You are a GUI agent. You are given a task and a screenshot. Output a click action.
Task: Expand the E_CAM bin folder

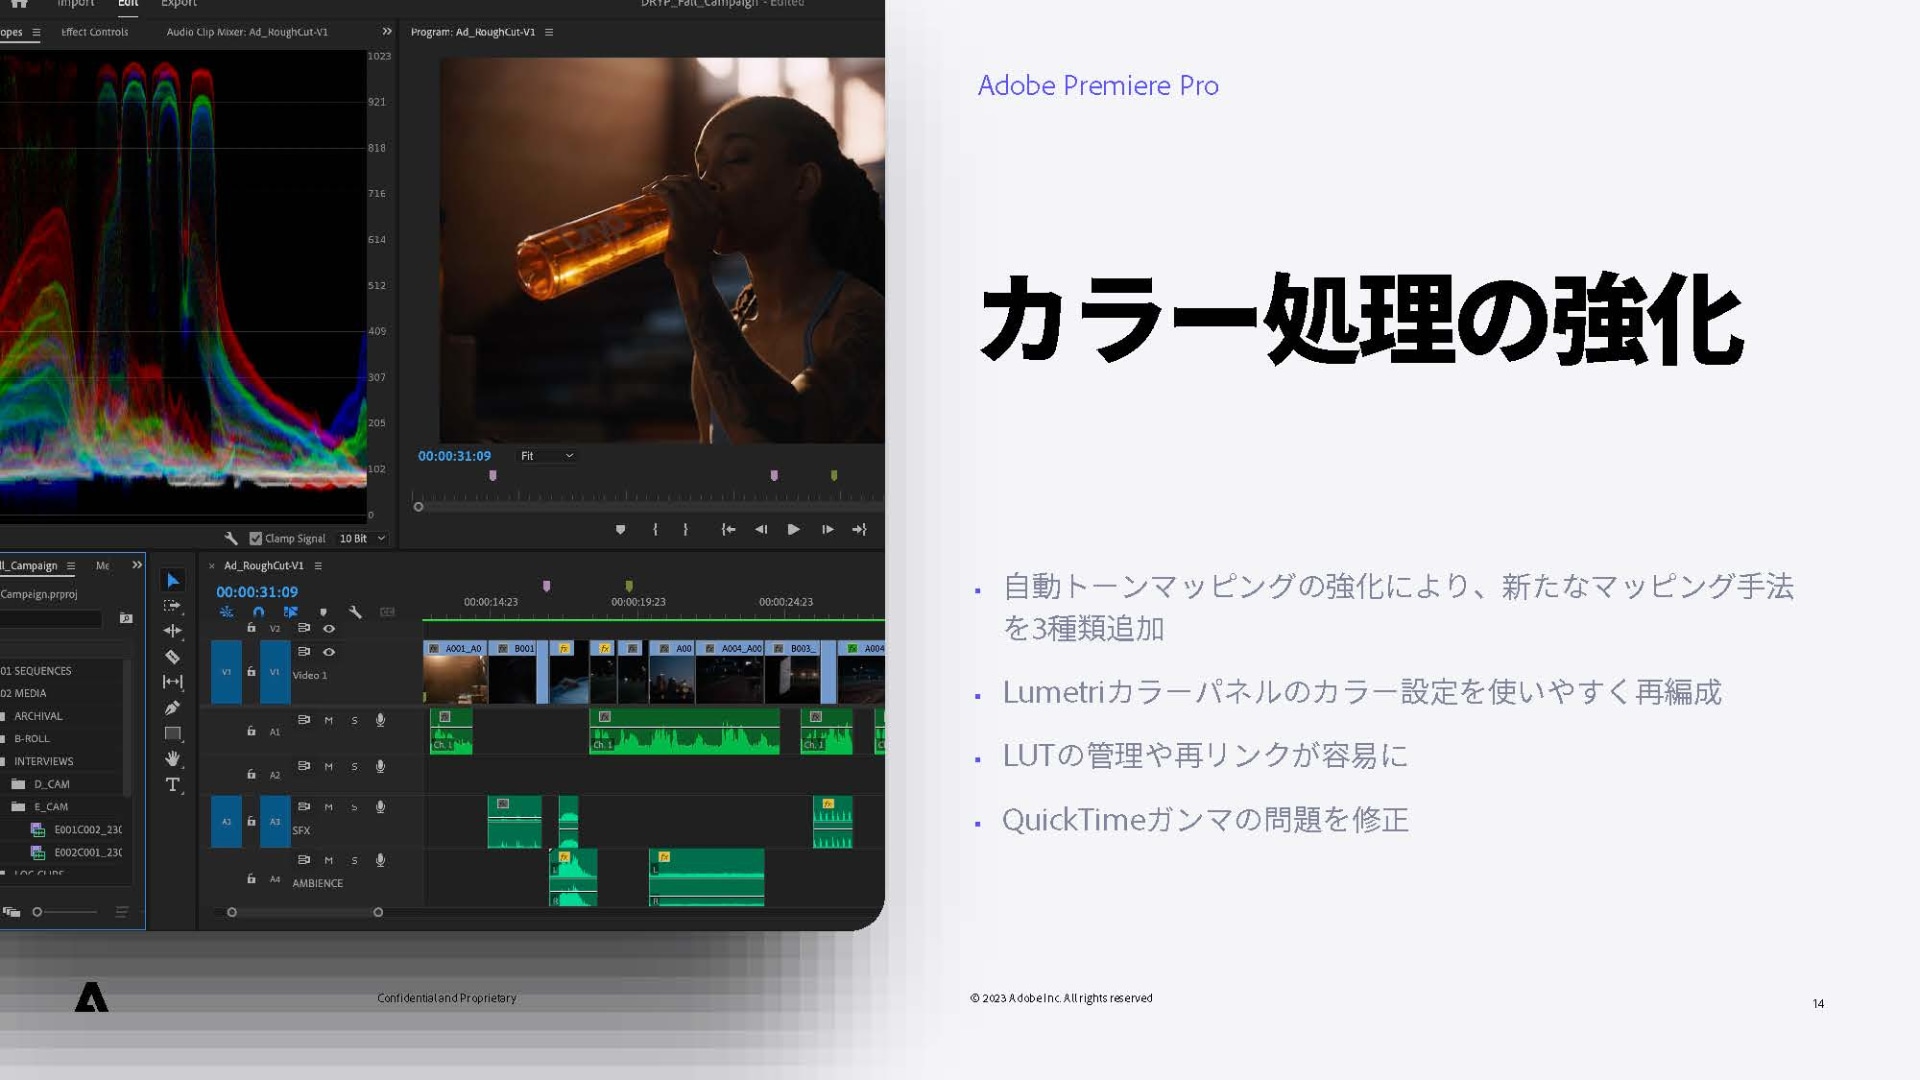pos(18,807)
